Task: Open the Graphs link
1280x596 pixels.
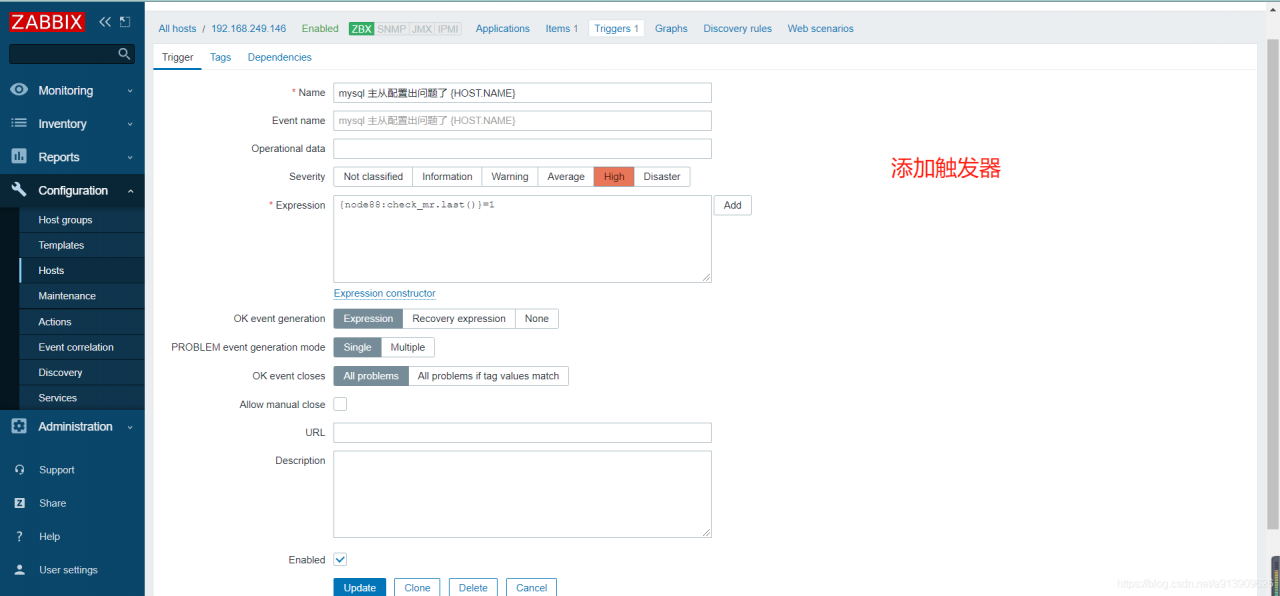Action: [x=671, y=29]
